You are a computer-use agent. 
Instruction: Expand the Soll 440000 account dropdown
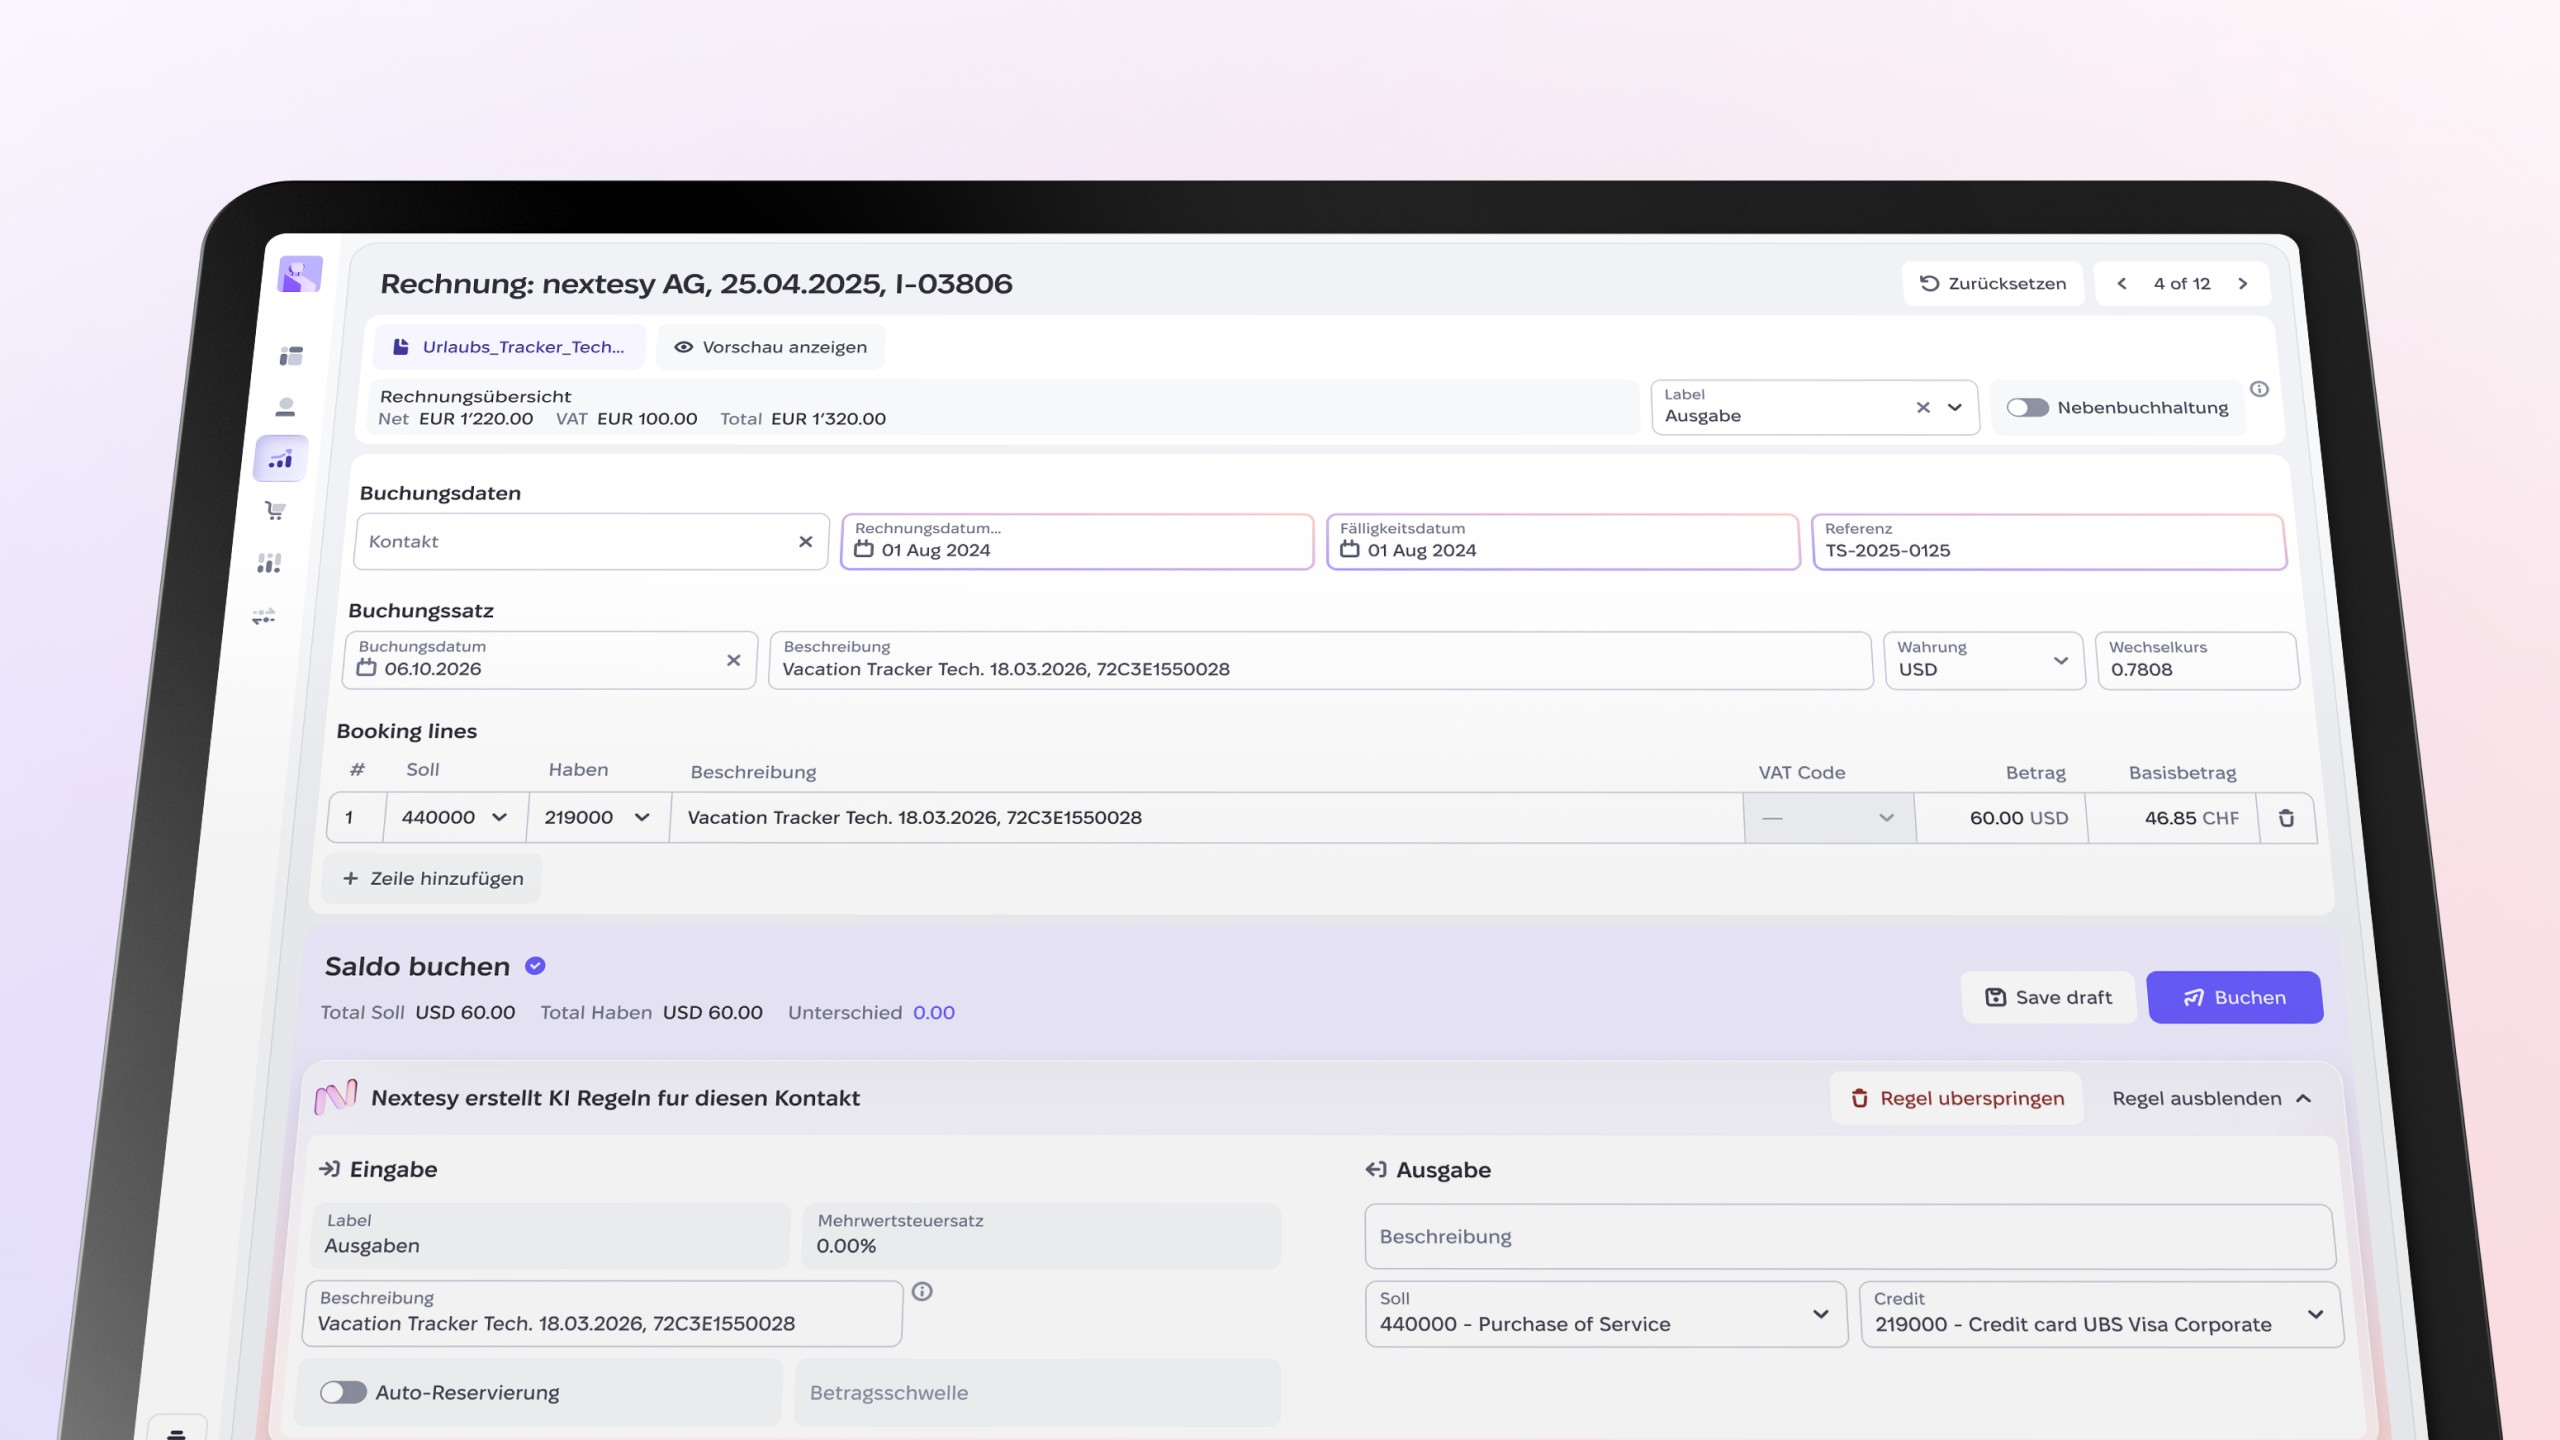point(456,817)
